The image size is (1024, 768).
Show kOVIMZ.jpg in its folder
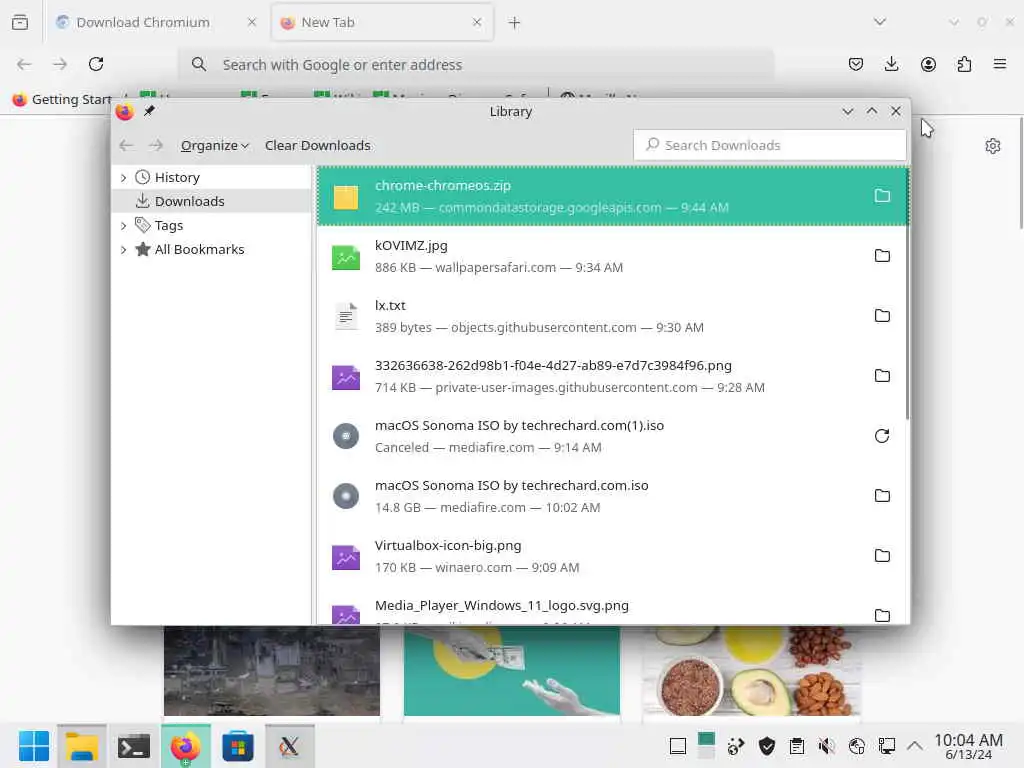pos(882,255)
